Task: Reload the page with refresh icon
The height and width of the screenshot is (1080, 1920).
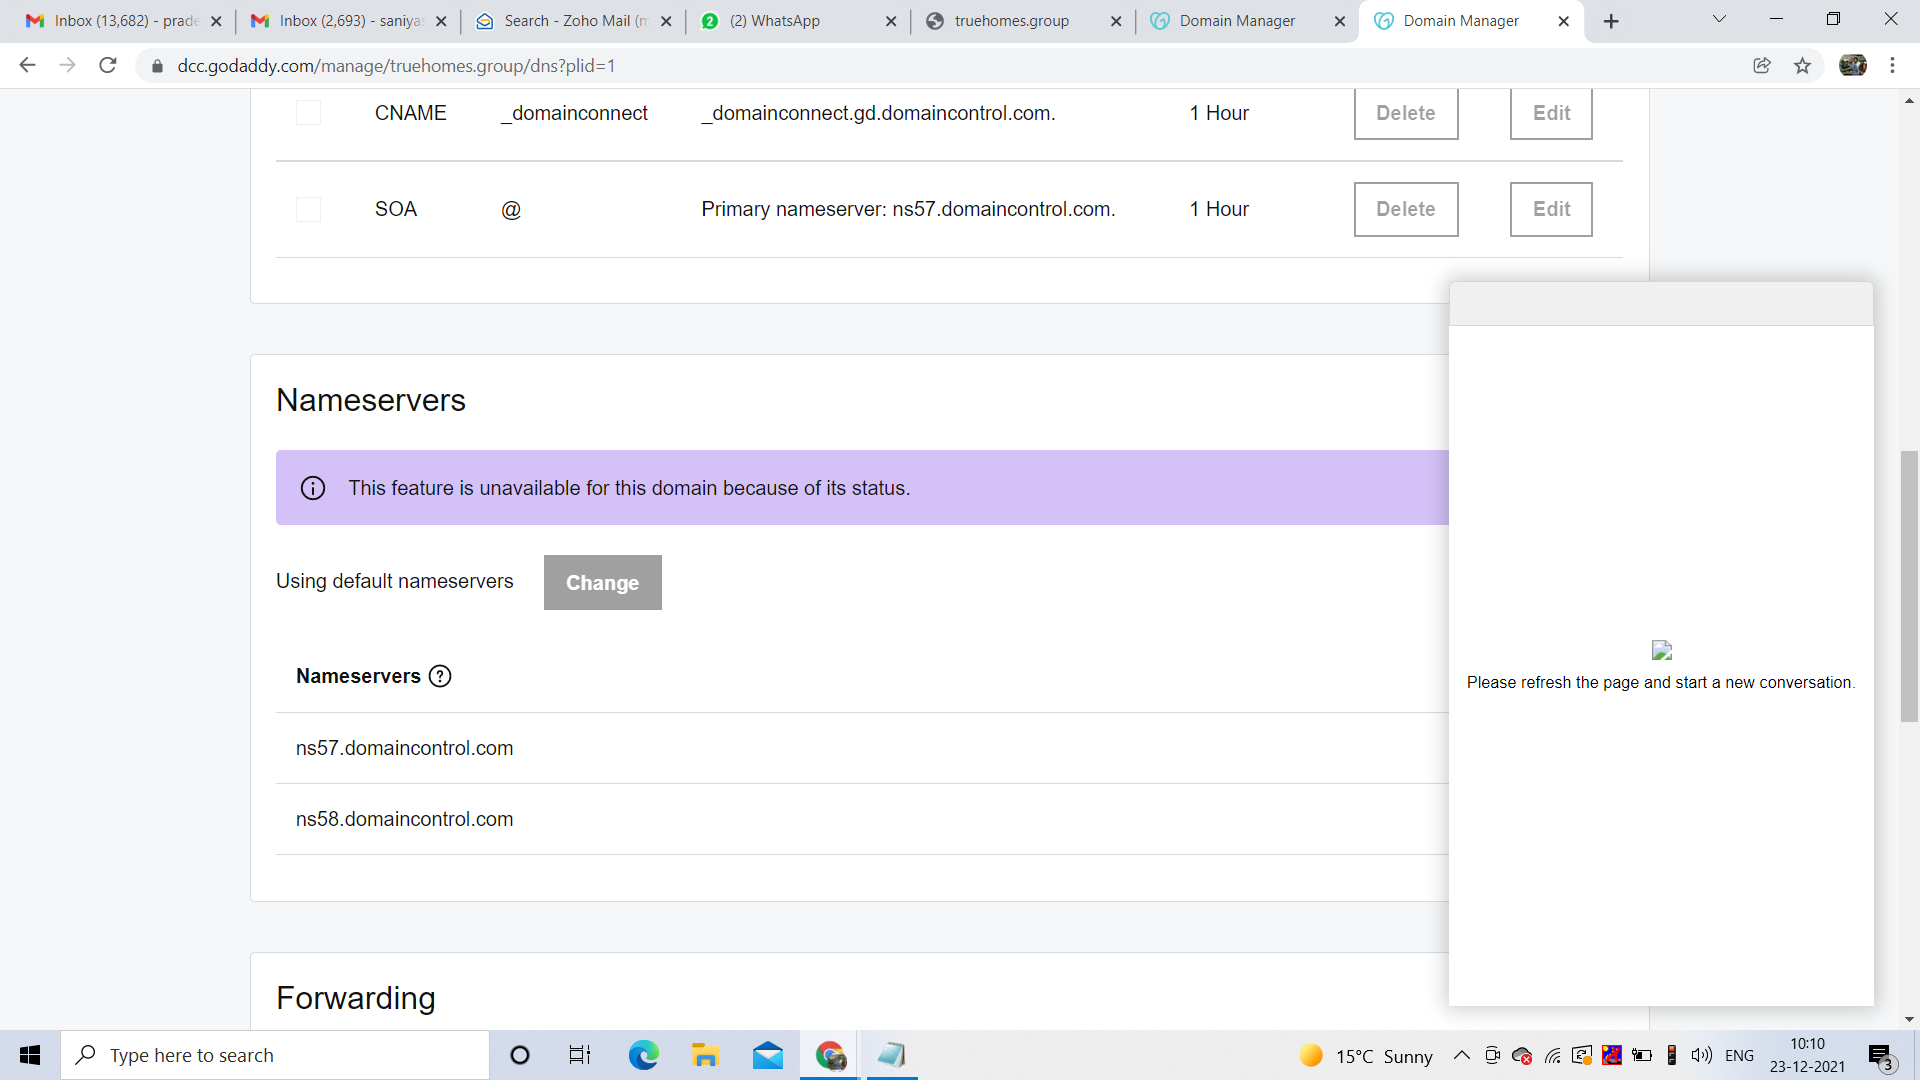Action: point(108,66)
